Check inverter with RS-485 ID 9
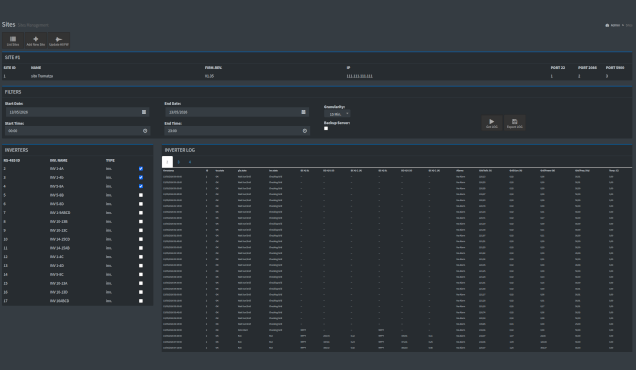636x370 pixels. pos(141,230)
